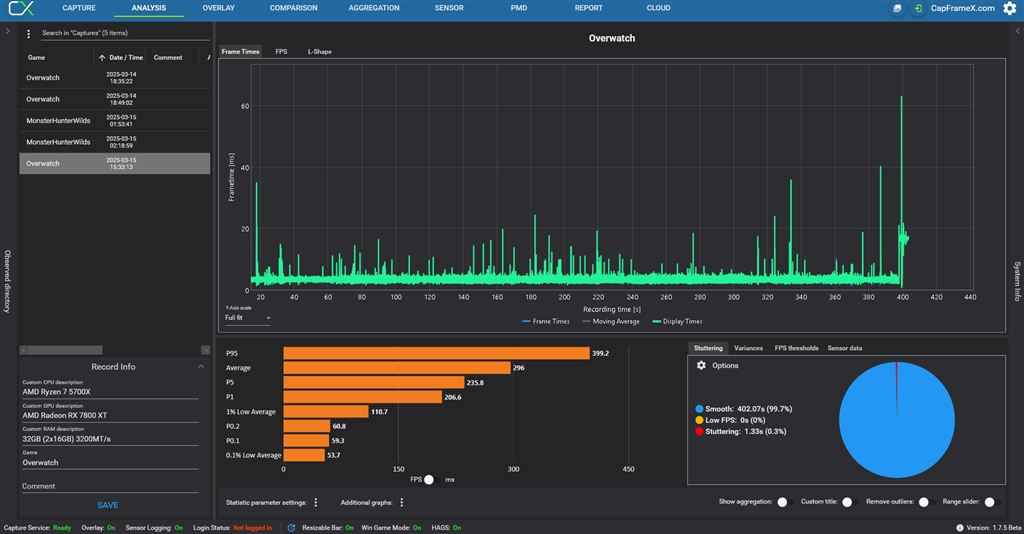Switch to the OVERLAY tab

coord(218,8)
